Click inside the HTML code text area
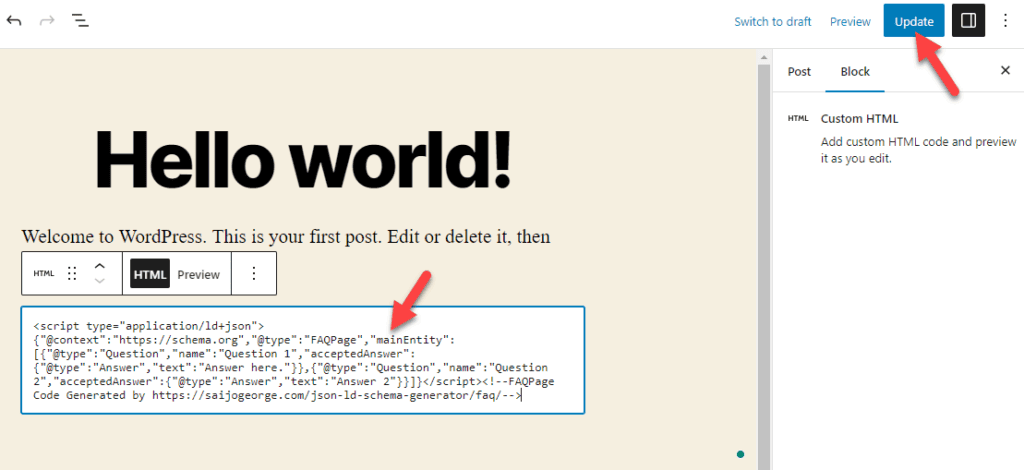Image resolution: width=1024 pixels, height=470 pixels. coord(303,360)
